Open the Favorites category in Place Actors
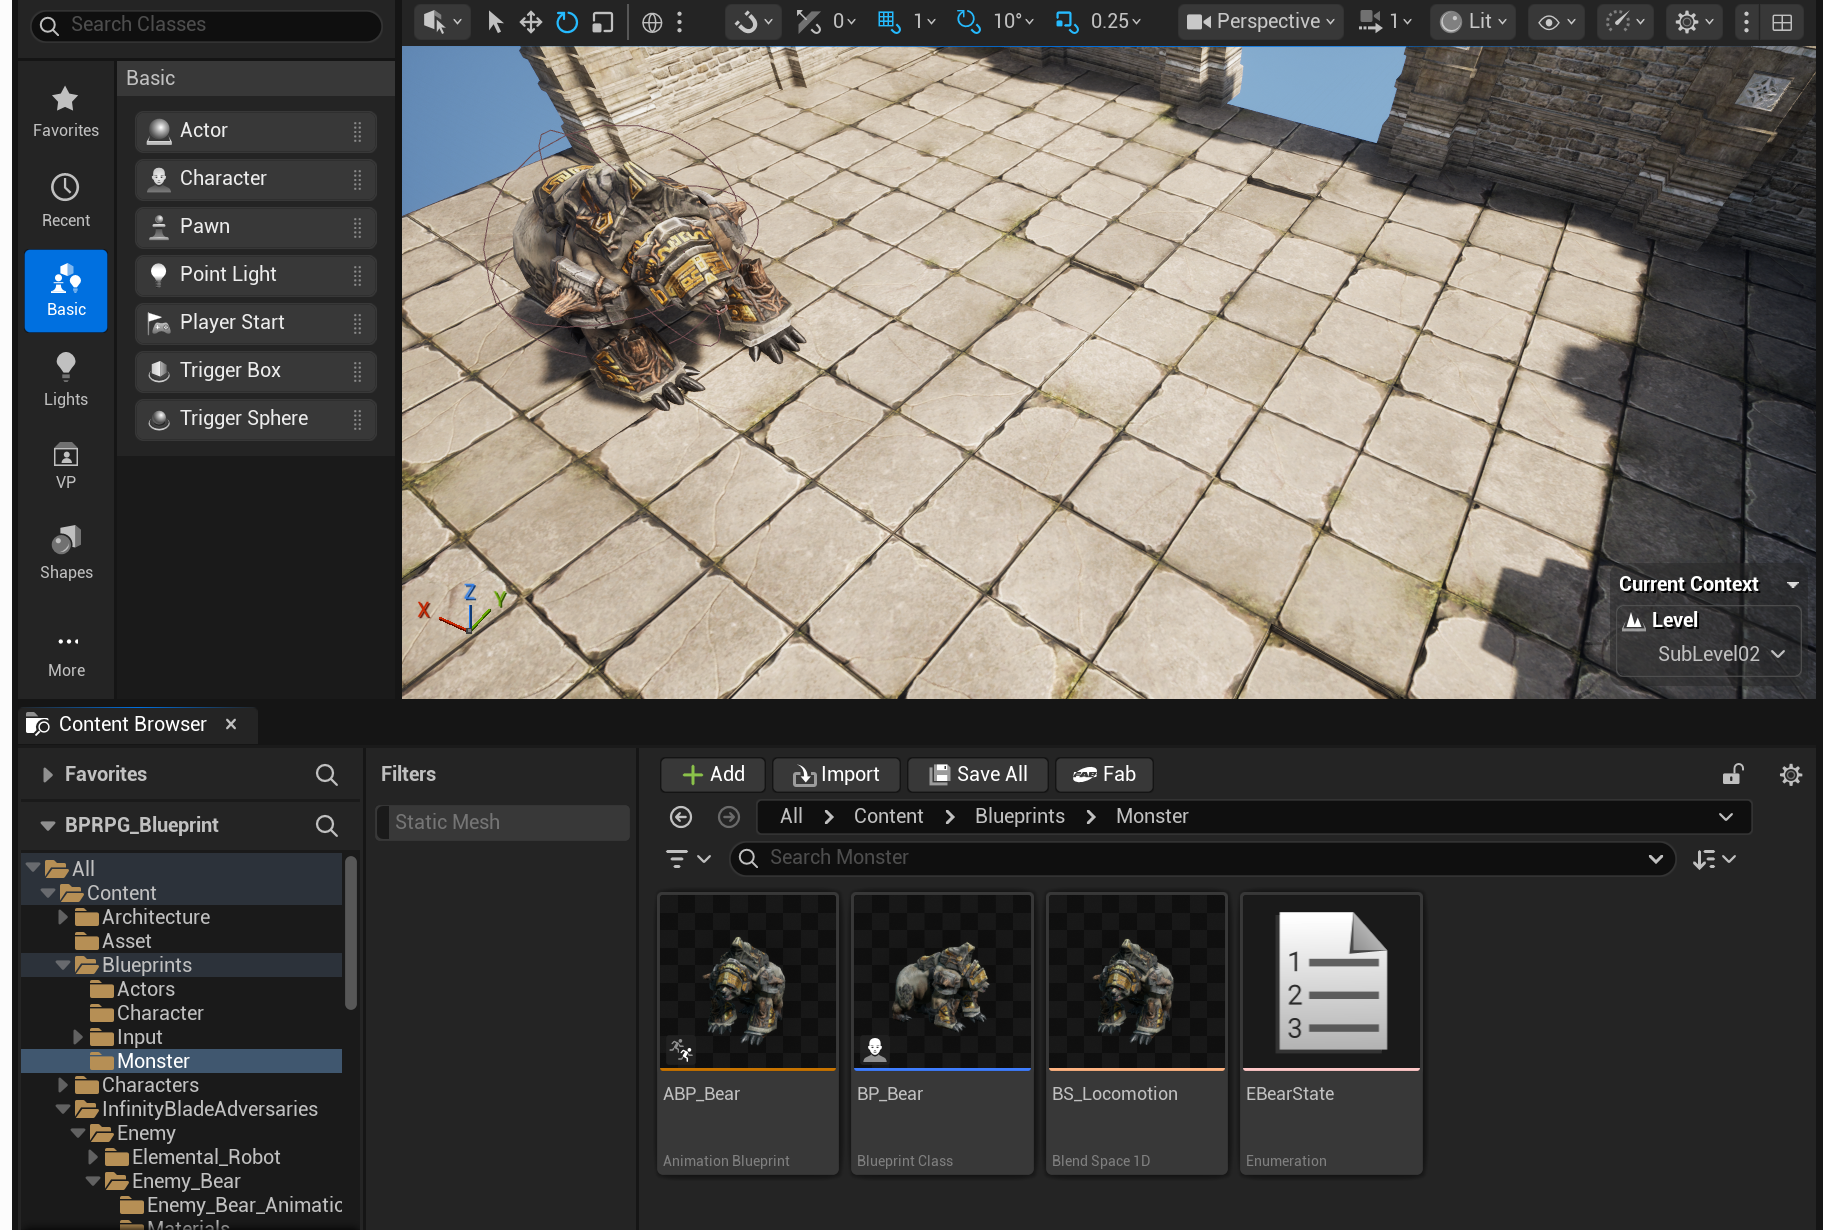This screenshot has height=1230, width=1823. [66, 111]
